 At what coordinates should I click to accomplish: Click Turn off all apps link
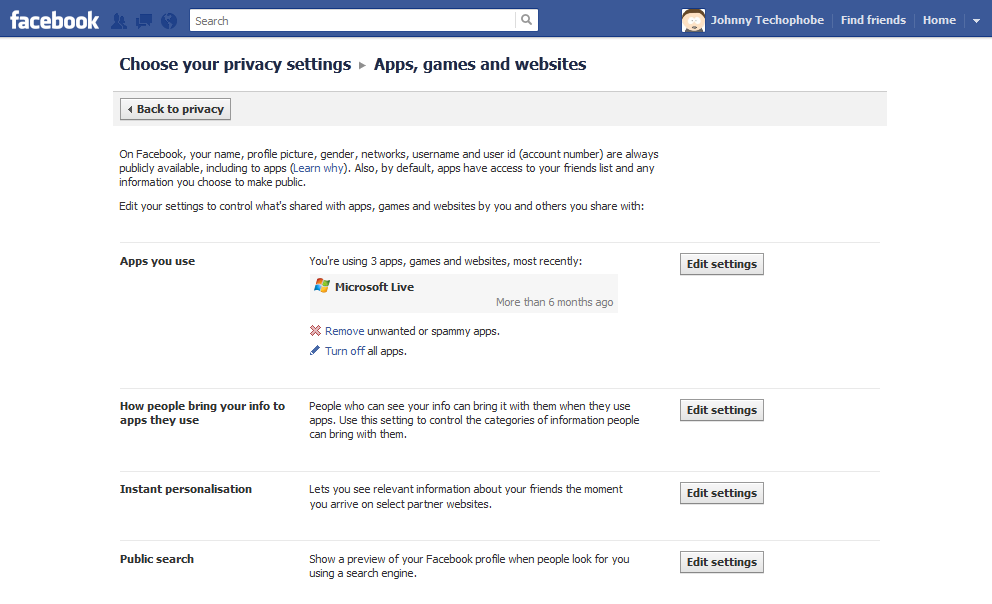click(x=345, y=351)
